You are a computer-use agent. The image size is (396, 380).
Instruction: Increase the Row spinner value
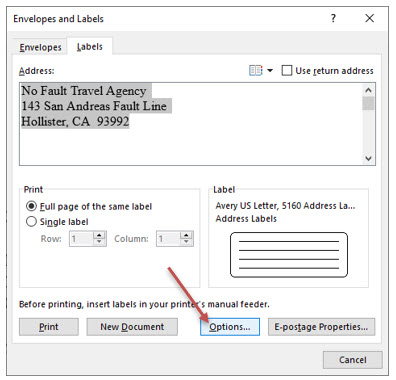click(x=99, y=235)
